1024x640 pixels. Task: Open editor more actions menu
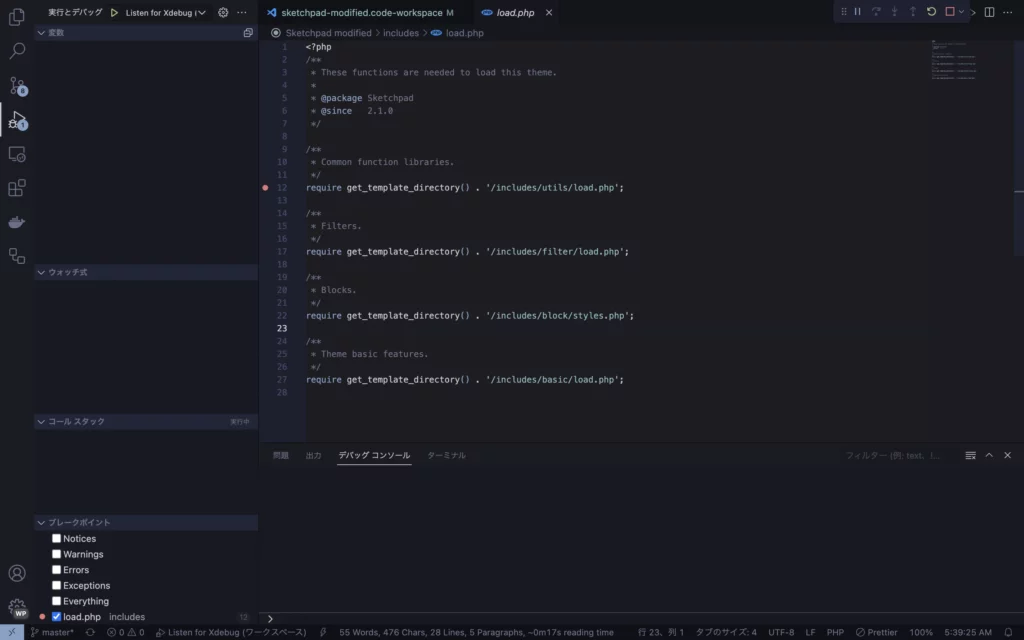point(1008,12)
